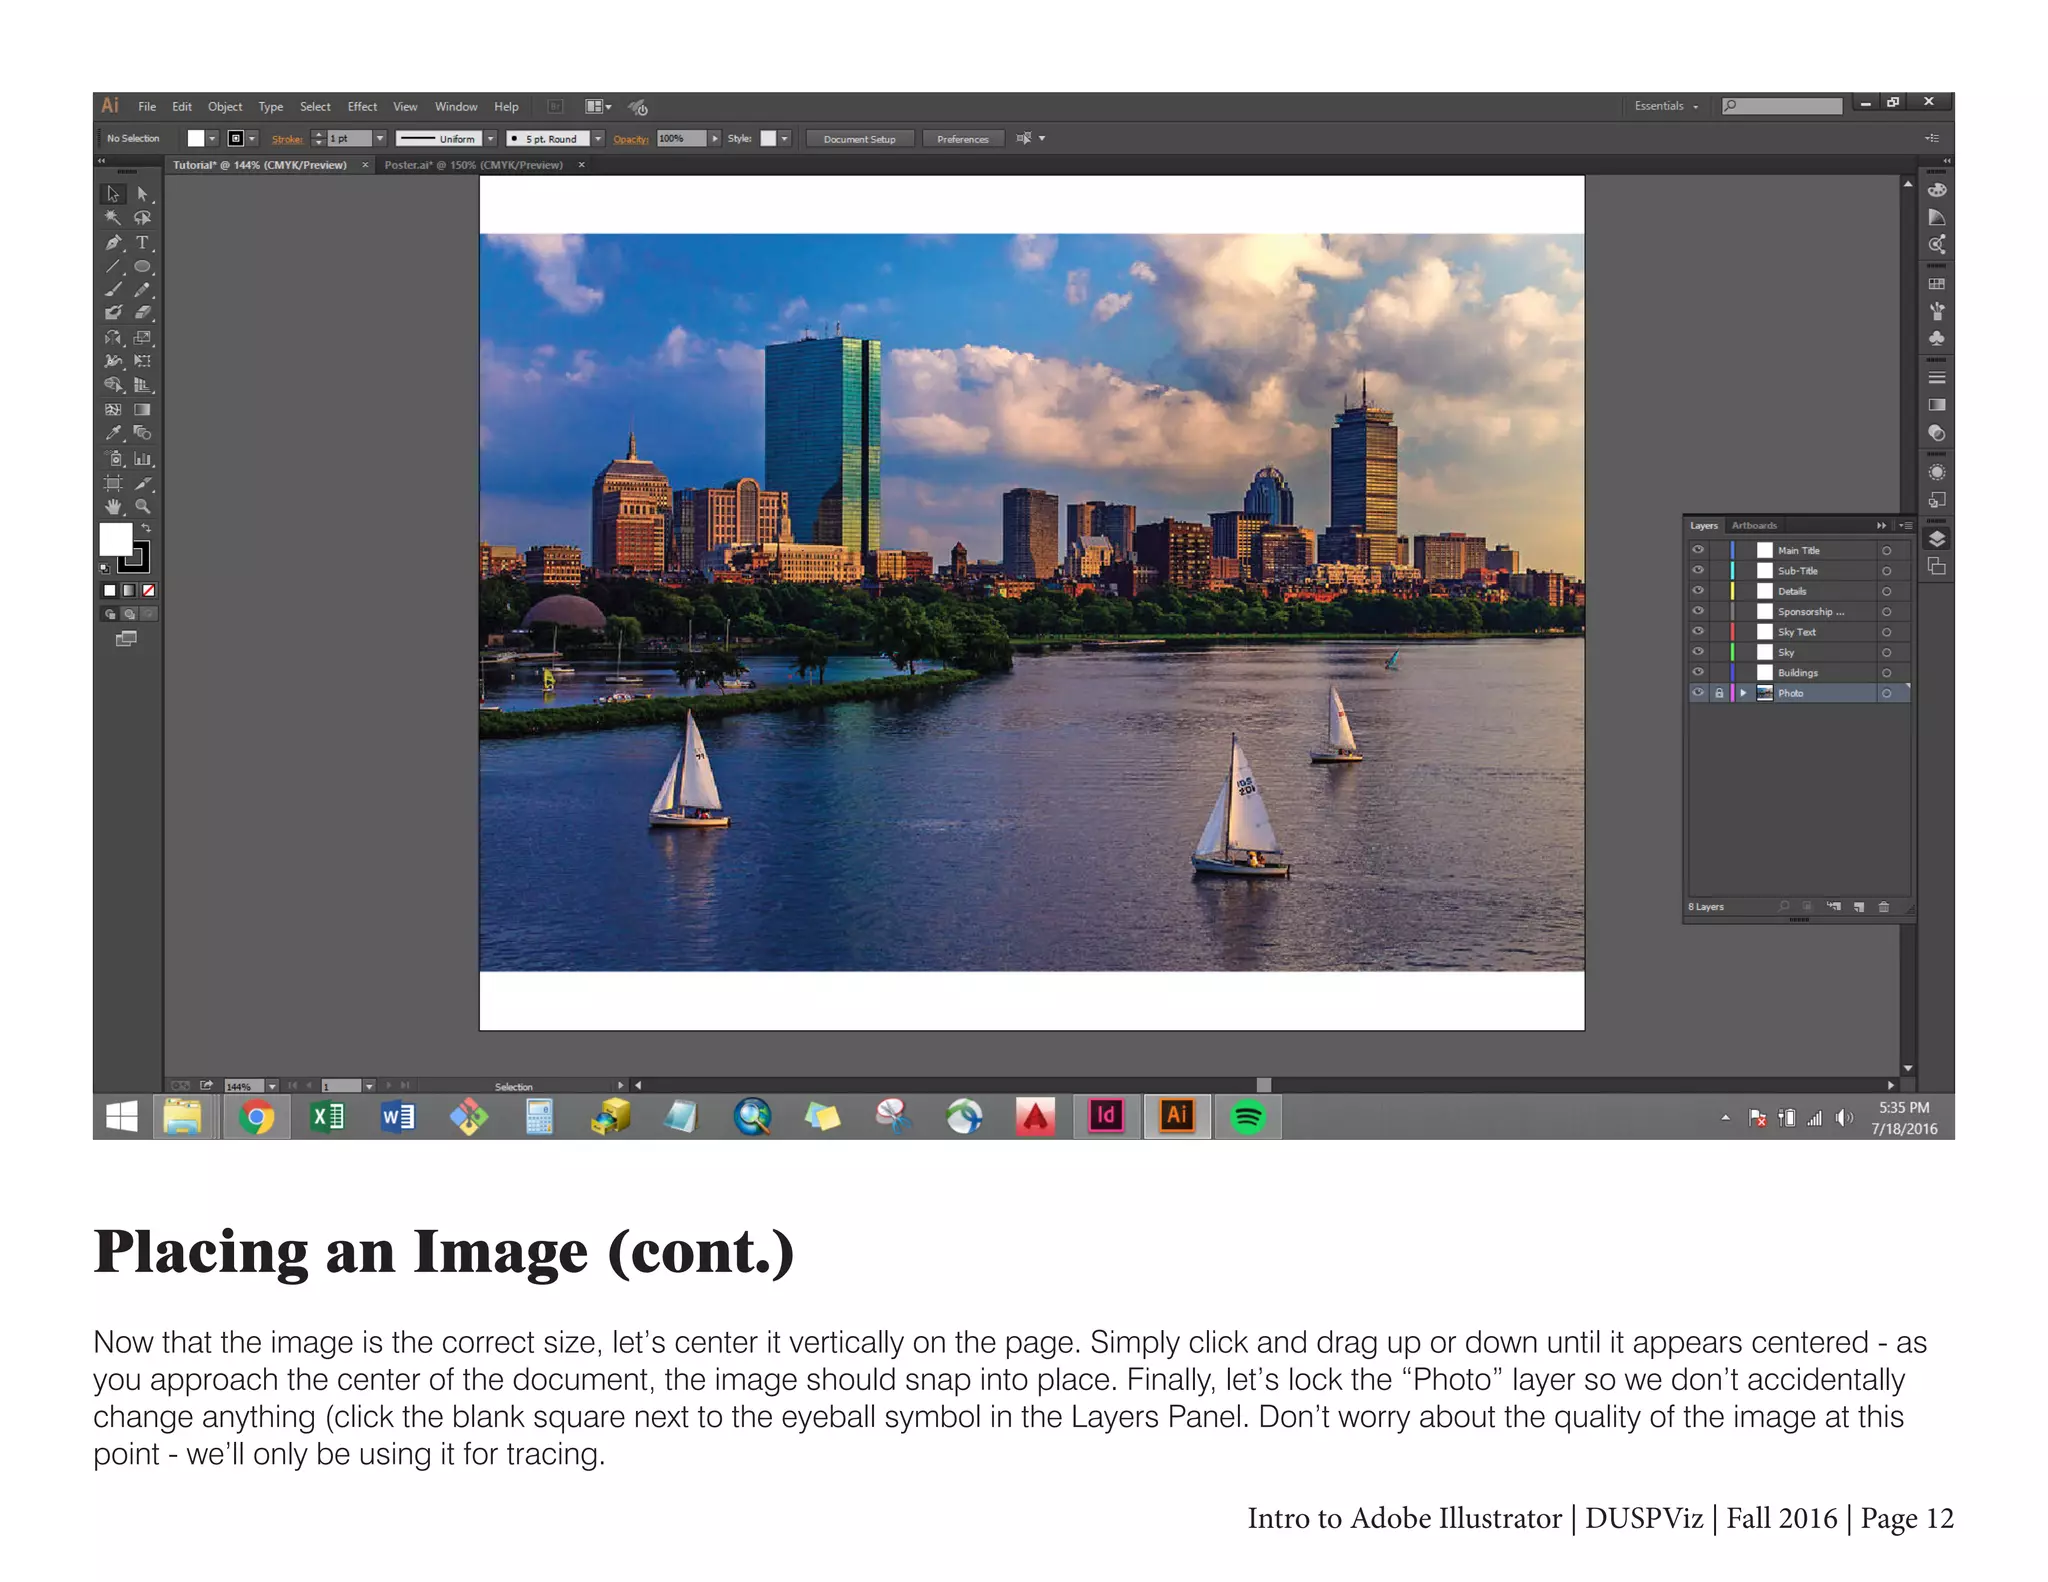Image resolution: width=2048 pixels, height=1582 pixels.
Task: Select the Selection tool black arrow
Action: (113, 194)
